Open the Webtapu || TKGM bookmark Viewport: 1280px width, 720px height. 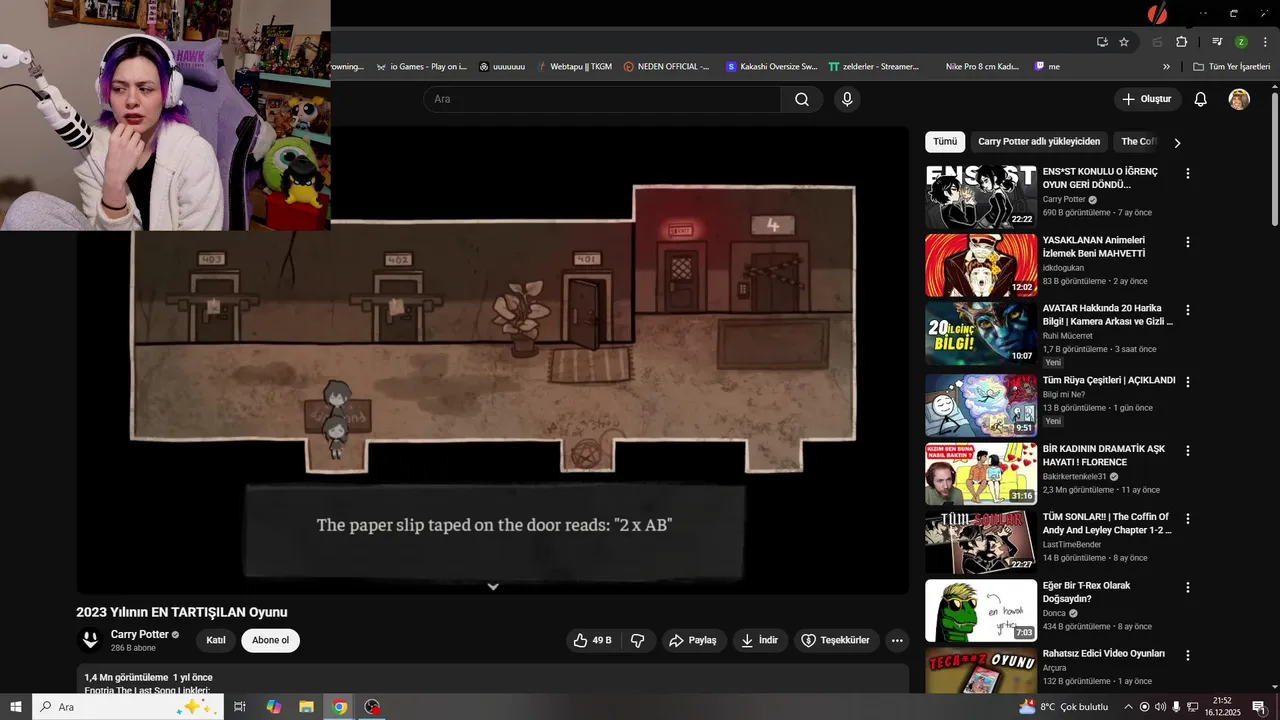[x=573, y=67]
